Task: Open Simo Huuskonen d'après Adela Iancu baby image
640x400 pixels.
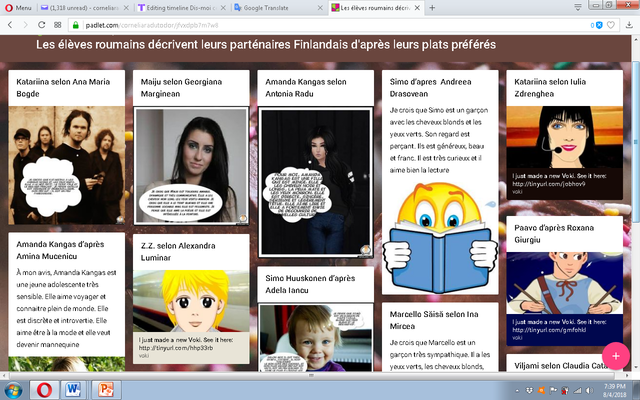Action: 316,338
